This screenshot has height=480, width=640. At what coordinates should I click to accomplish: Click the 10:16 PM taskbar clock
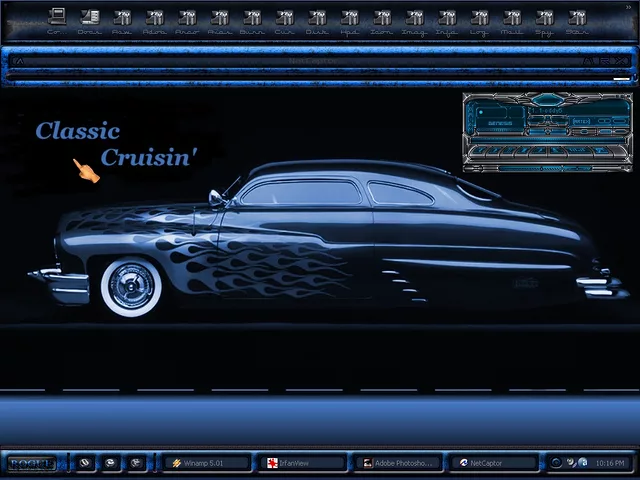tap(610, 463)
